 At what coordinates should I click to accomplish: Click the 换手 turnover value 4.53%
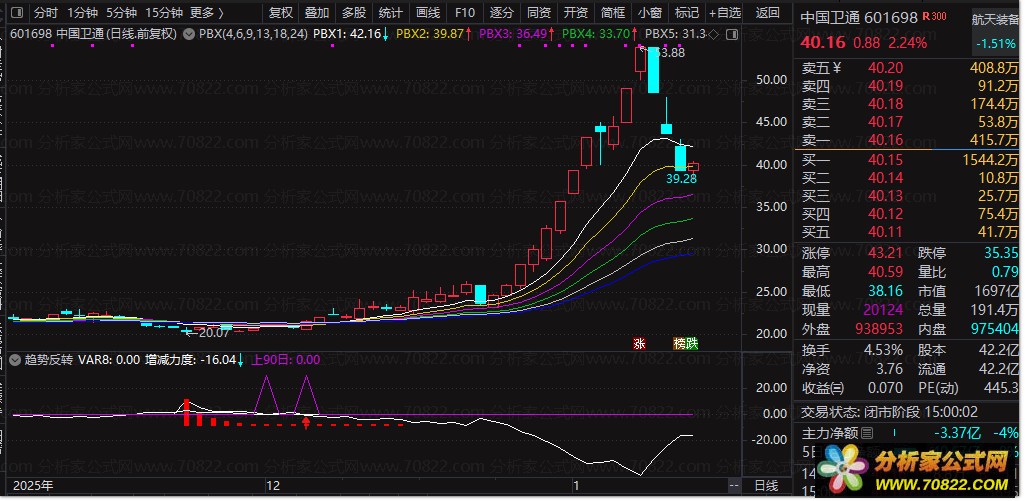coord(884,351)
